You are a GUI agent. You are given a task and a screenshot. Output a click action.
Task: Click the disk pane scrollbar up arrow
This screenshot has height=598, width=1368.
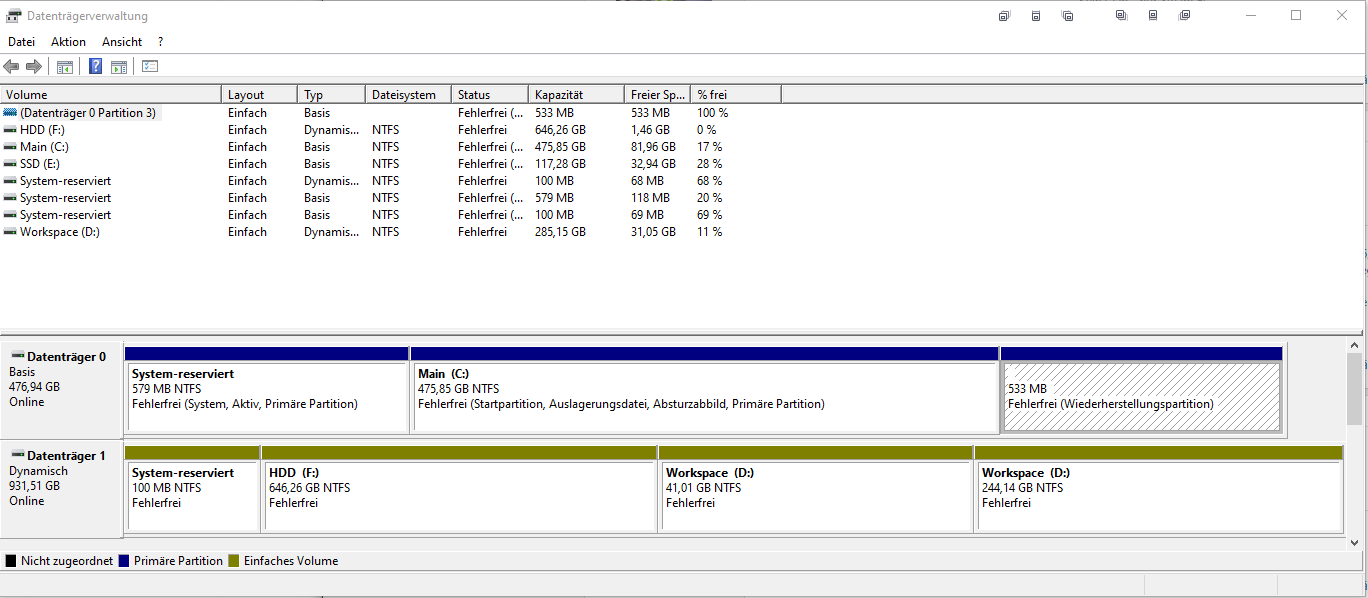pyautogui.click(x=1355, y=345)
